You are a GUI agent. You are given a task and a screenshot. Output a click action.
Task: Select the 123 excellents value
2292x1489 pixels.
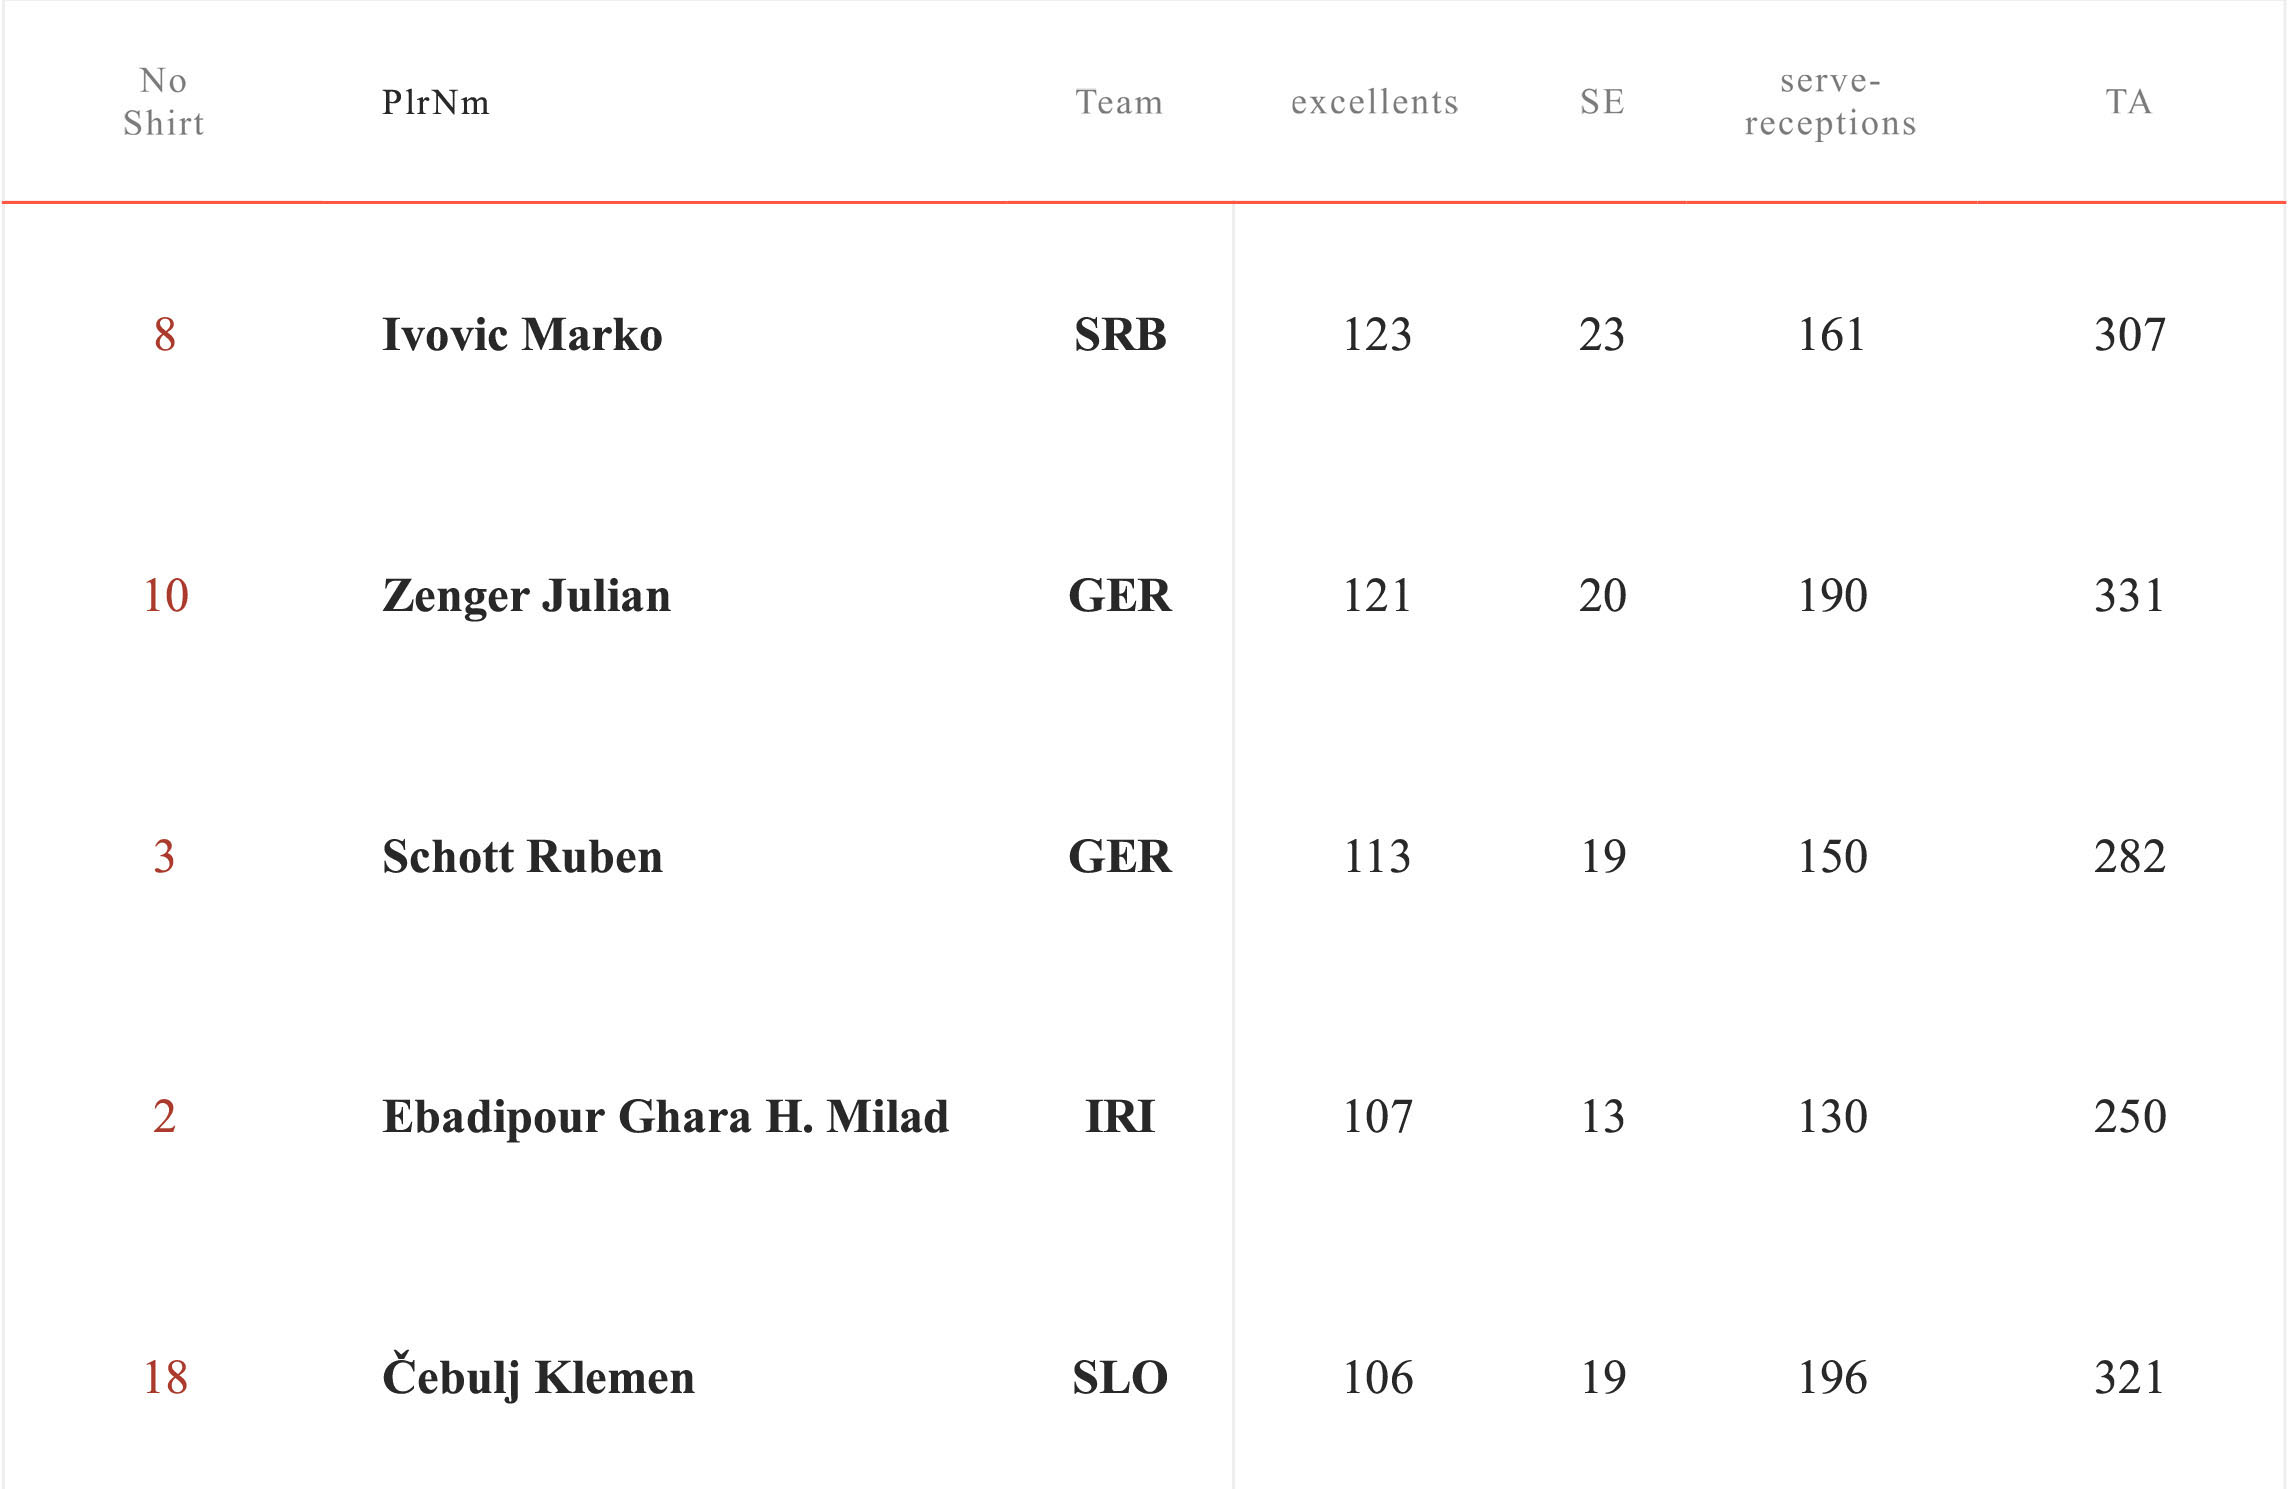pos(1376,335)
